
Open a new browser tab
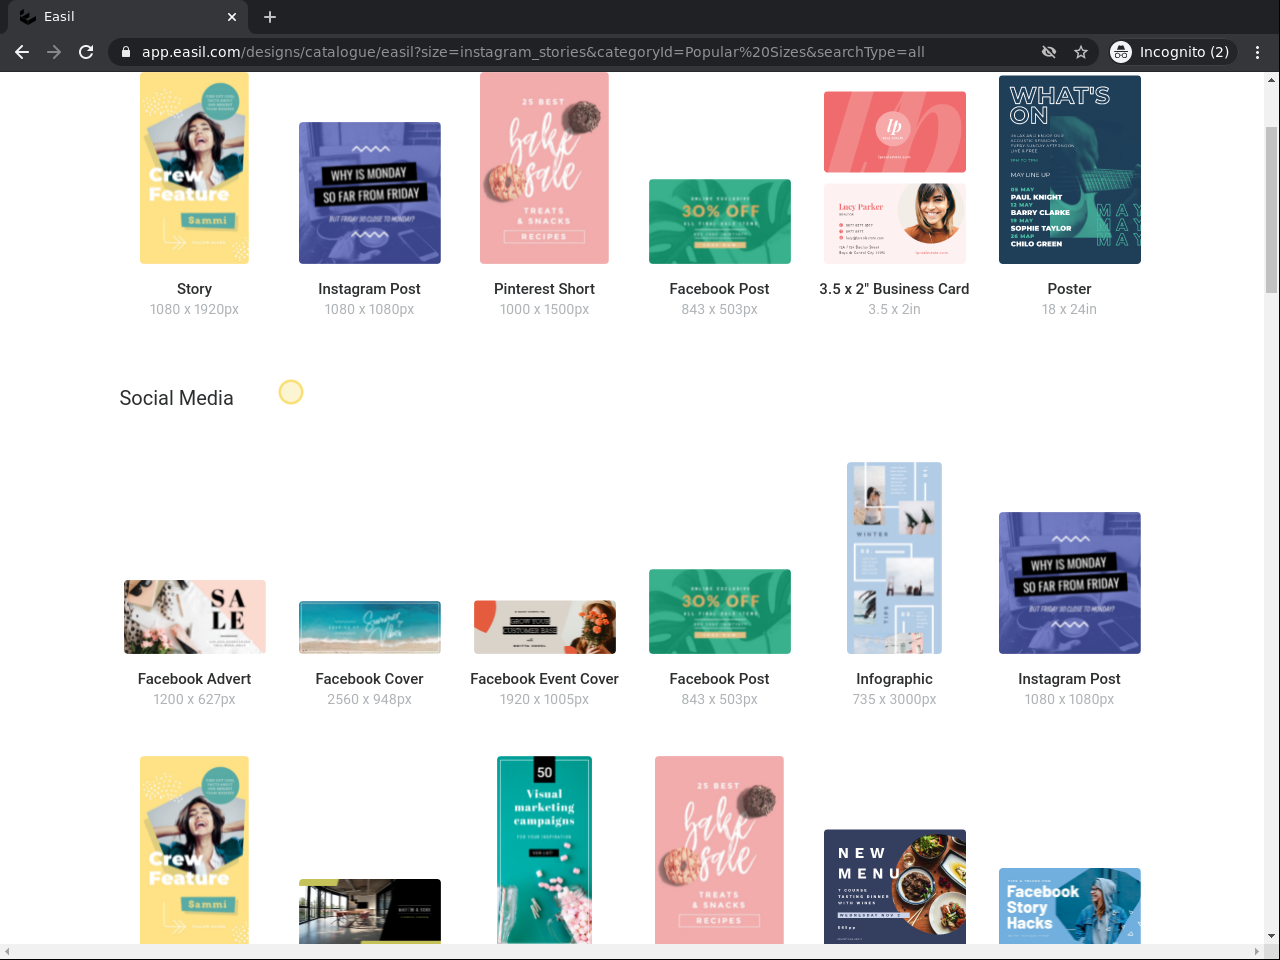pos(270,17)
